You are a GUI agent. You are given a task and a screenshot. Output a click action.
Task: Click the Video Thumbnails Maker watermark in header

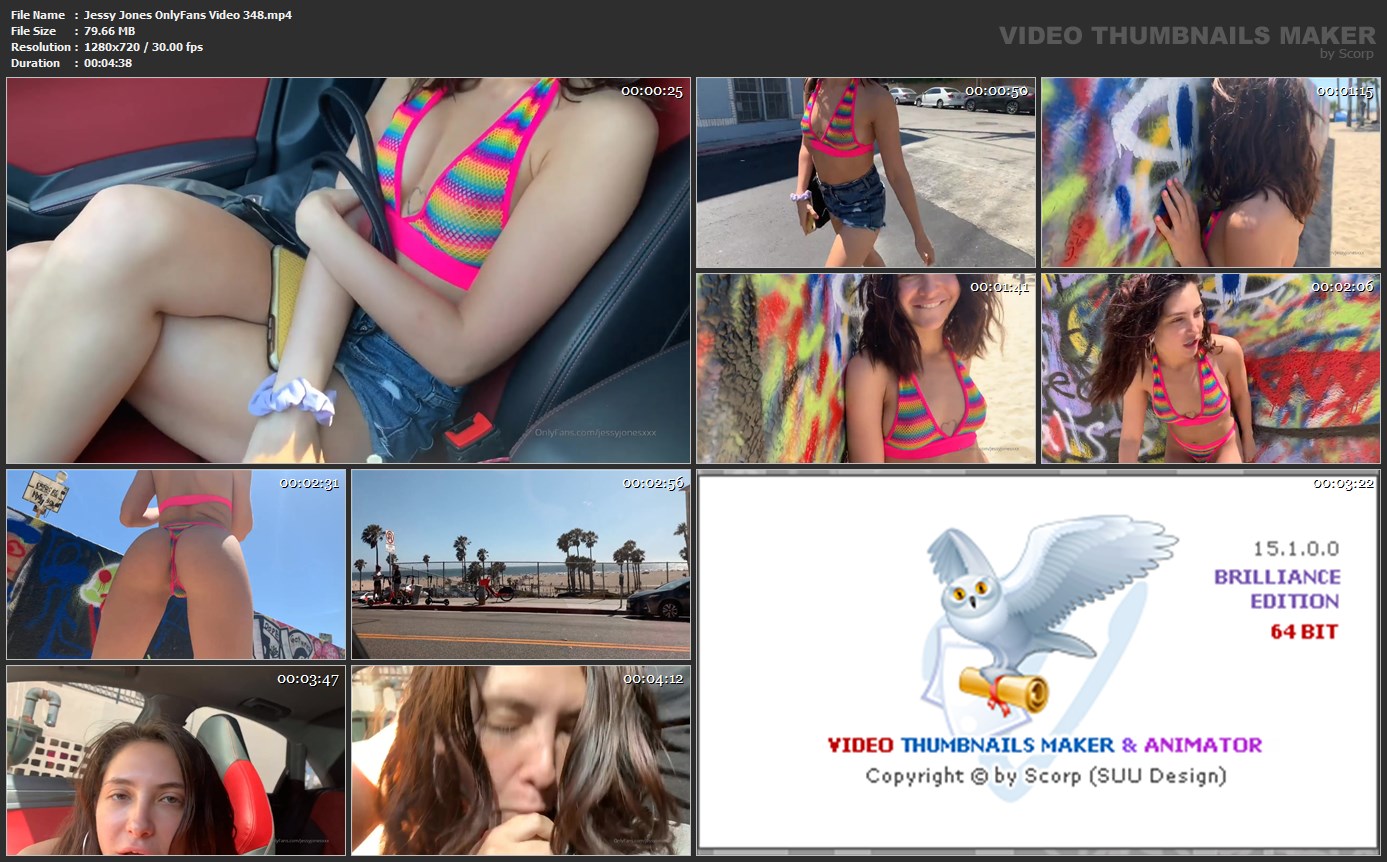tap(1187, 35)
